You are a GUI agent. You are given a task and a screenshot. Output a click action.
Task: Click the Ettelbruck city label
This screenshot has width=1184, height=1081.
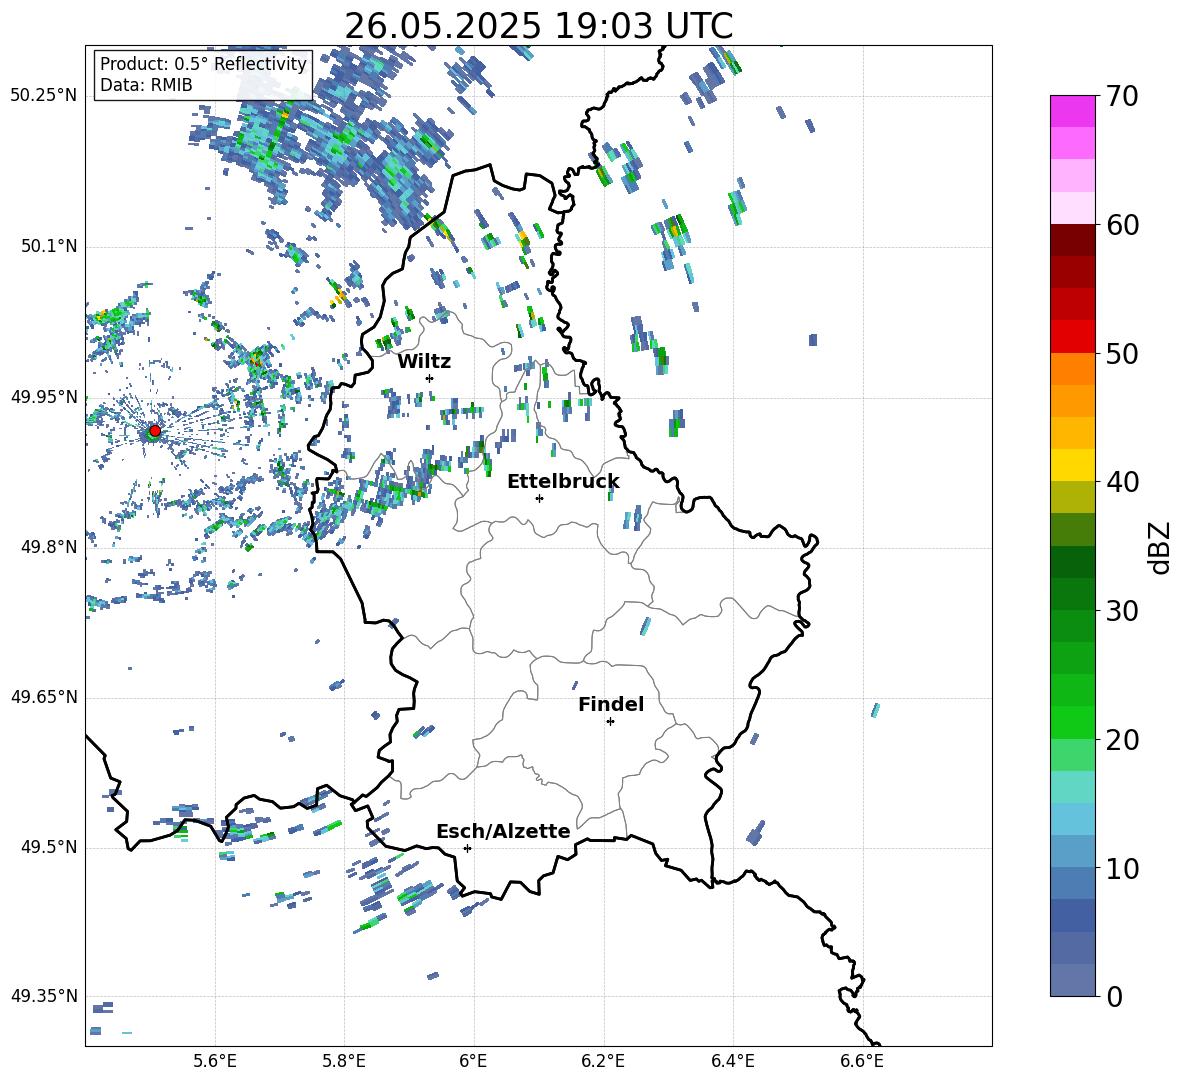tap(563, 482)
